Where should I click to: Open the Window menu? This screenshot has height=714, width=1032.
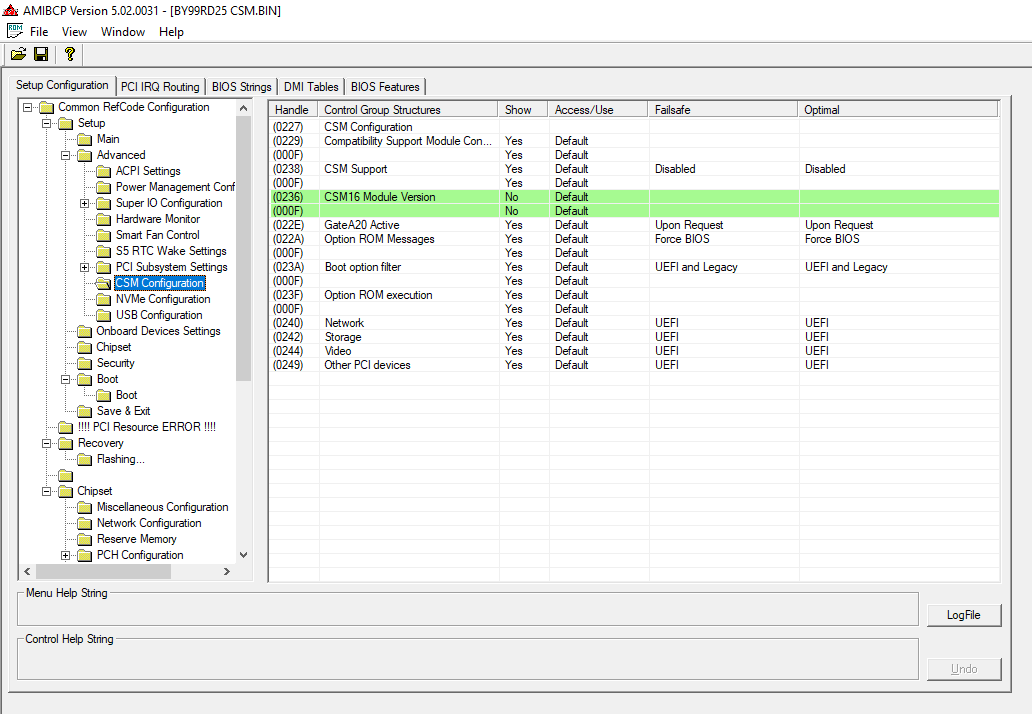pyautogui.click(x=122, y=32)
